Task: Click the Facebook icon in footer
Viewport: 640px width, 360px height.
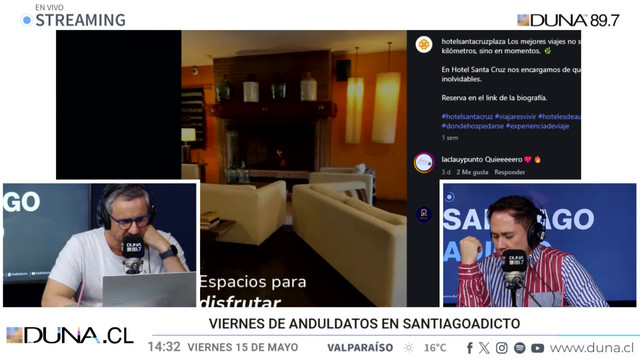Action: [470, 348]
